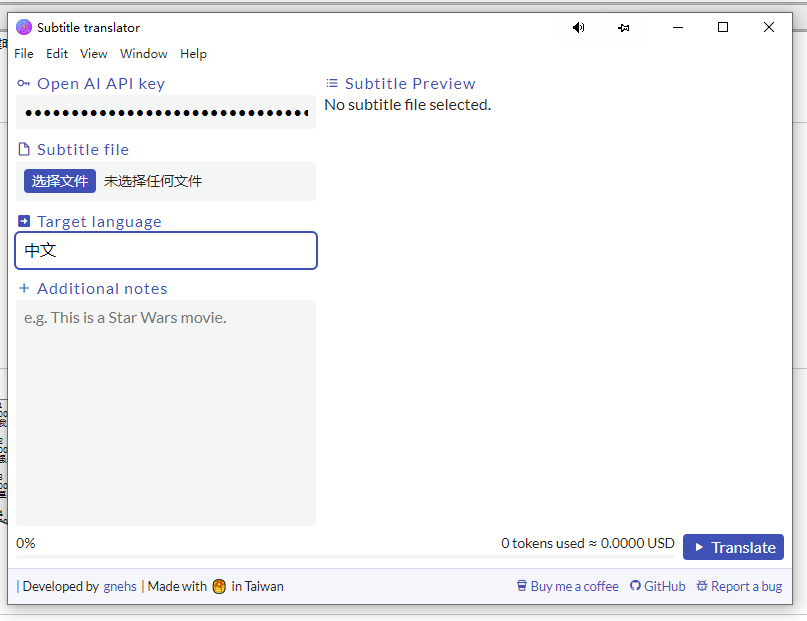Open the View menu

click(x=93, y=54)
